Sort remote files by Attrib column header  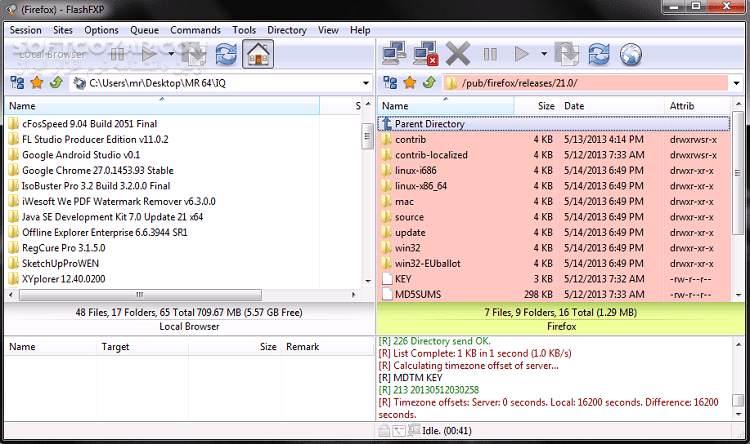pyautogui.click(x=697, y=106)
